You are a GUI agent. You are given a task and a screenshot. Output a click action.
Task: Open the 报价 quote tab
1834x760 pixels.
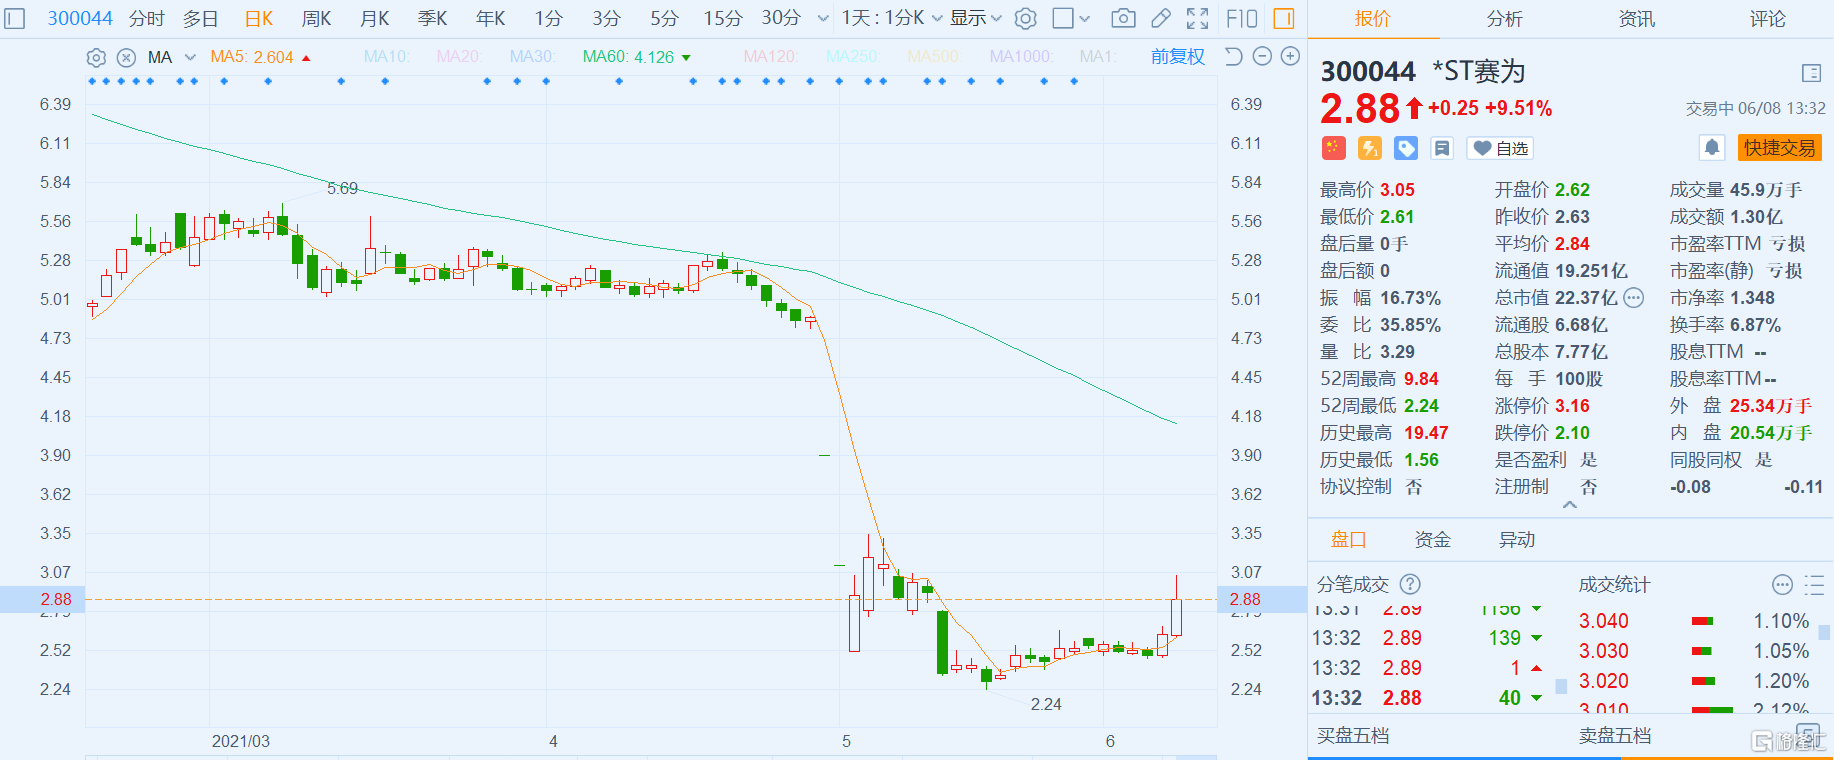[x=1373, y=18]
